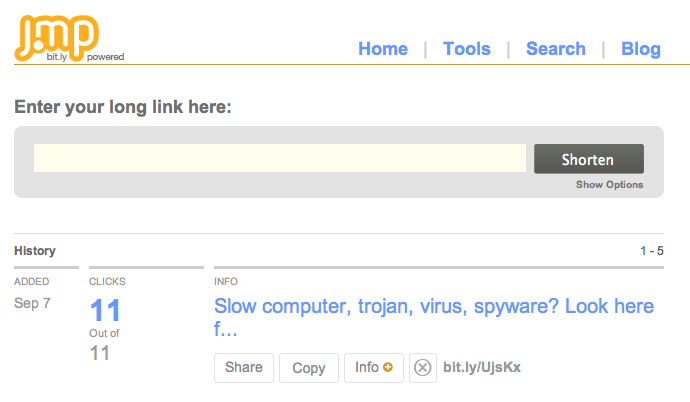Click the ADDED column header
Screen dimensions: 690x402
click(x=32, y=281)
